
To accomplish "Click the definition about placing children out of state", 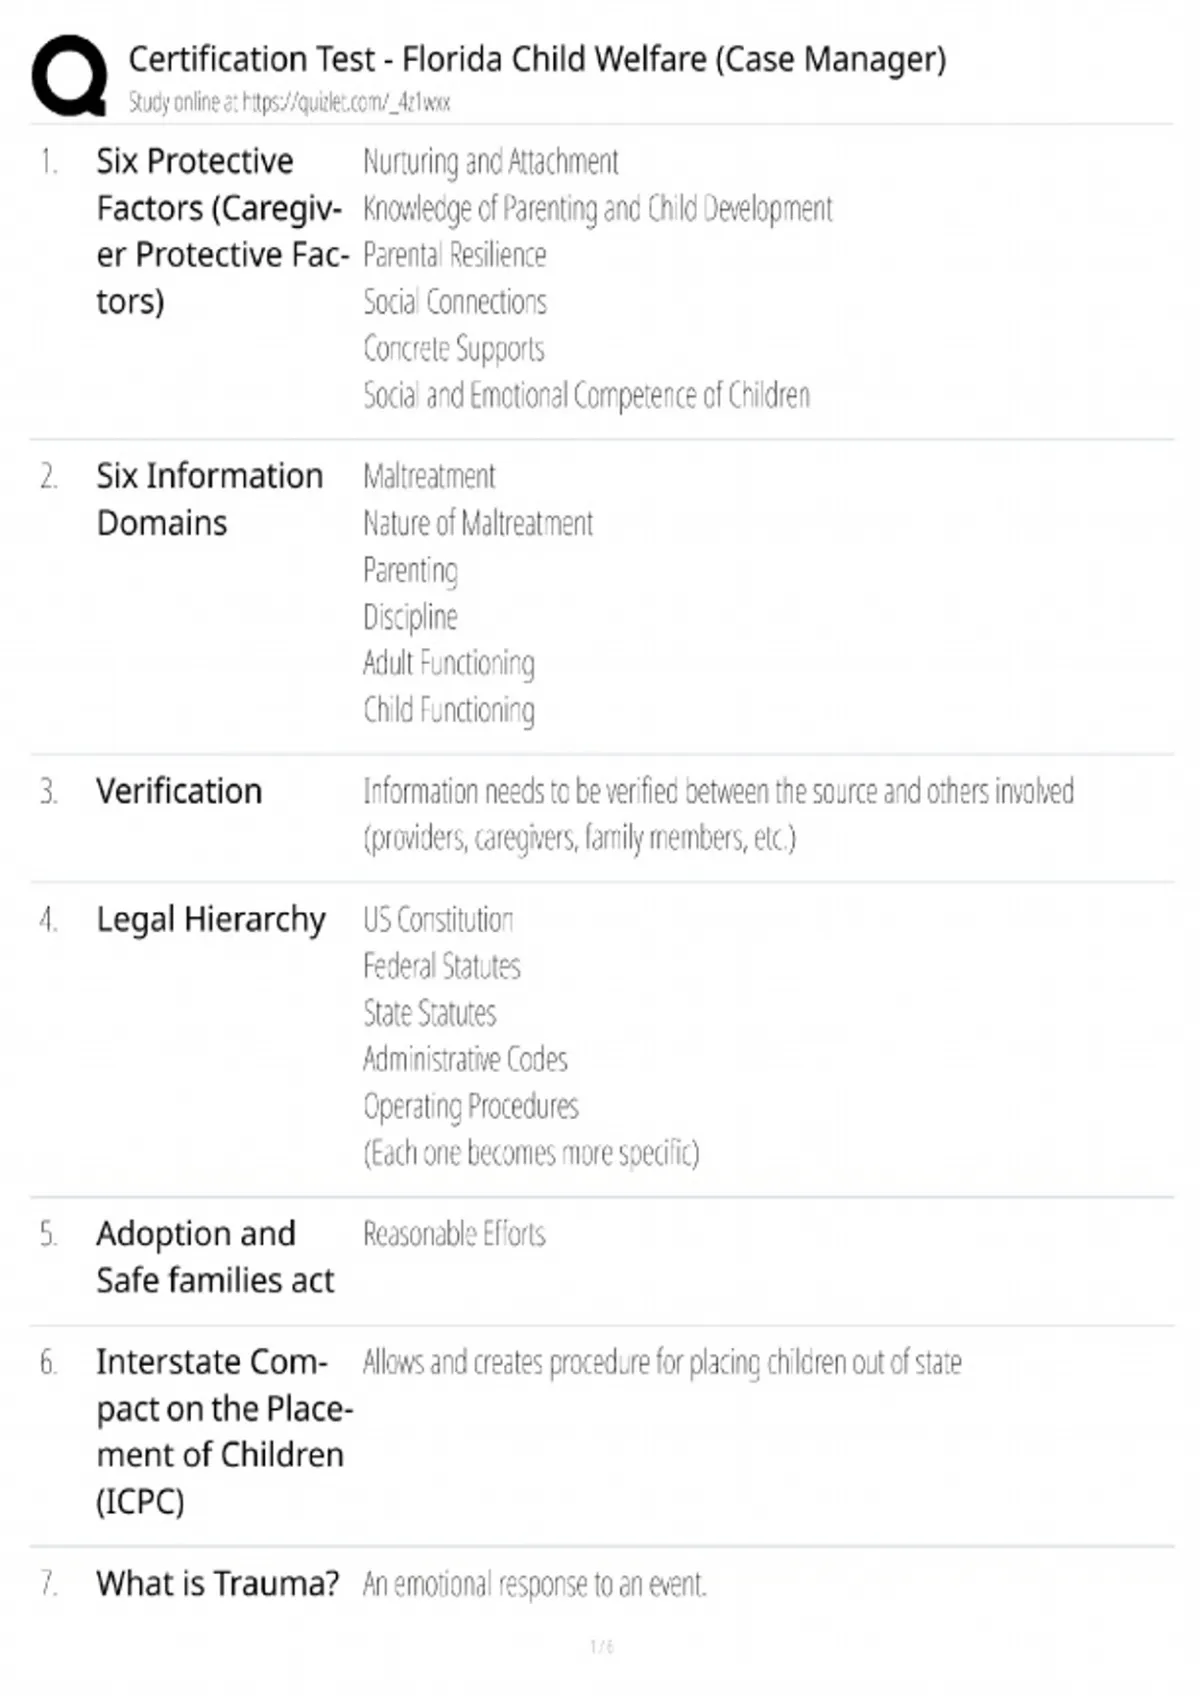I will (662, 1362).
